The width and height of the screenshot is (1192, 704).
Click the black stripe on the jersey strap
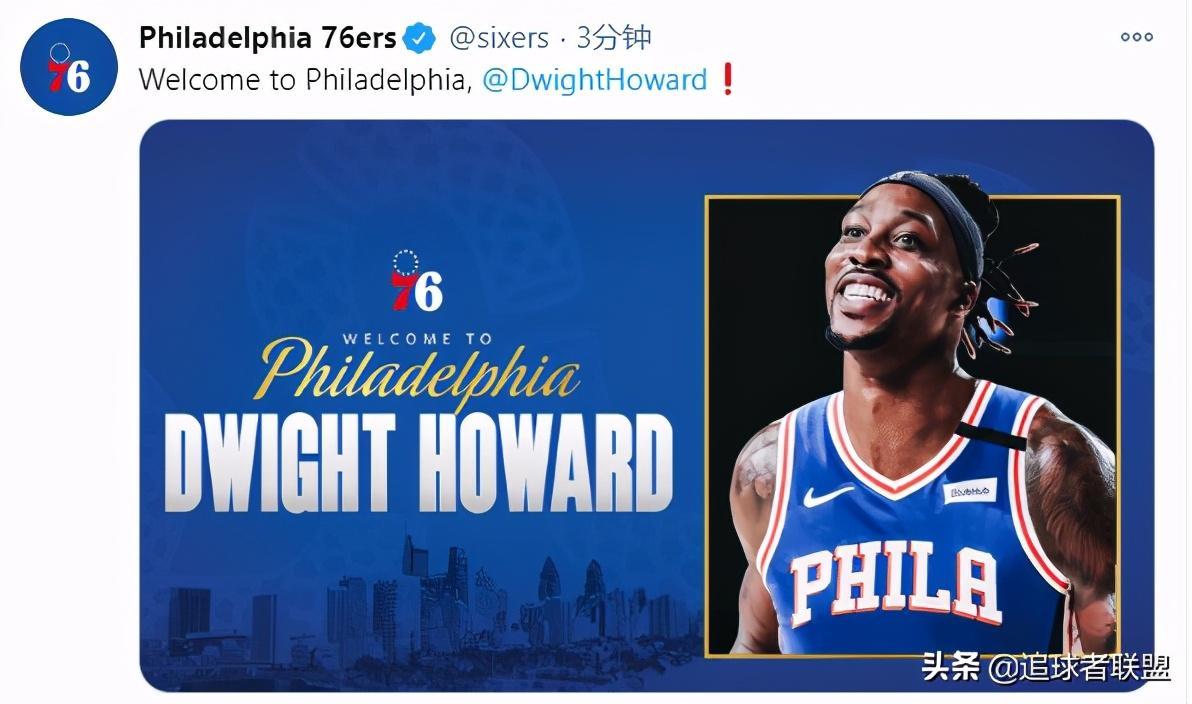coord(990,436)
